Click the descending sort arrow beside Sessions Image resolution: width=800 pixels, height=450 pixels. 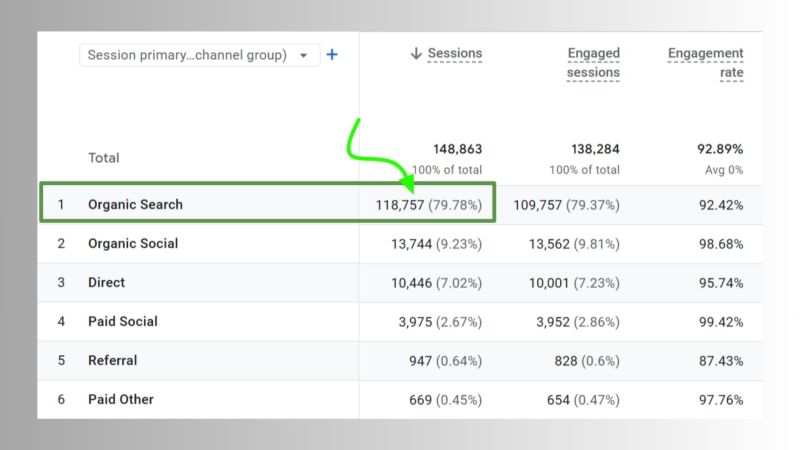coord(416,53)
